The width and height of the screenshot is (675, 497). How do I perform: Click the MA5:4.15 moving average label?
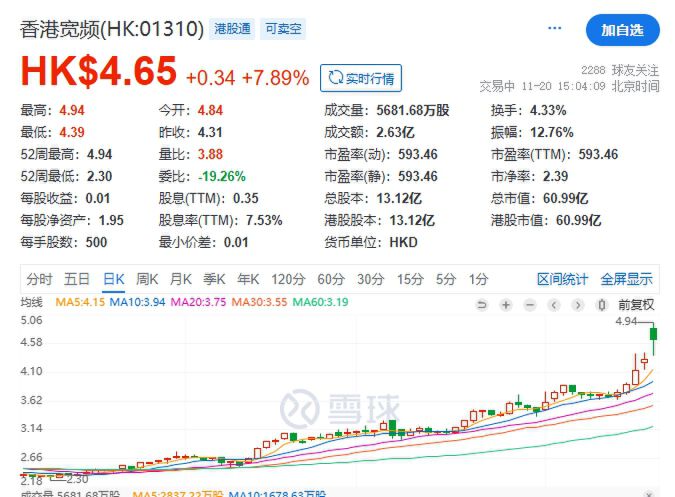[x=80, y=302]
